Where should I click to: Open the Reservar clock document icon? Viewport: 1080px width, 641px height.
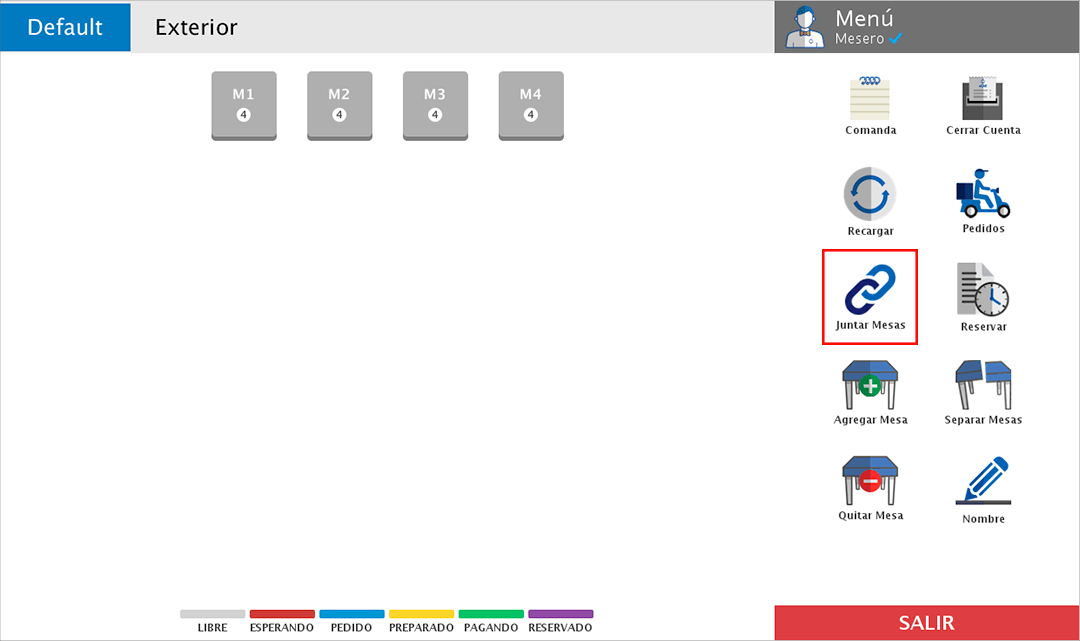tap(983, 290)
